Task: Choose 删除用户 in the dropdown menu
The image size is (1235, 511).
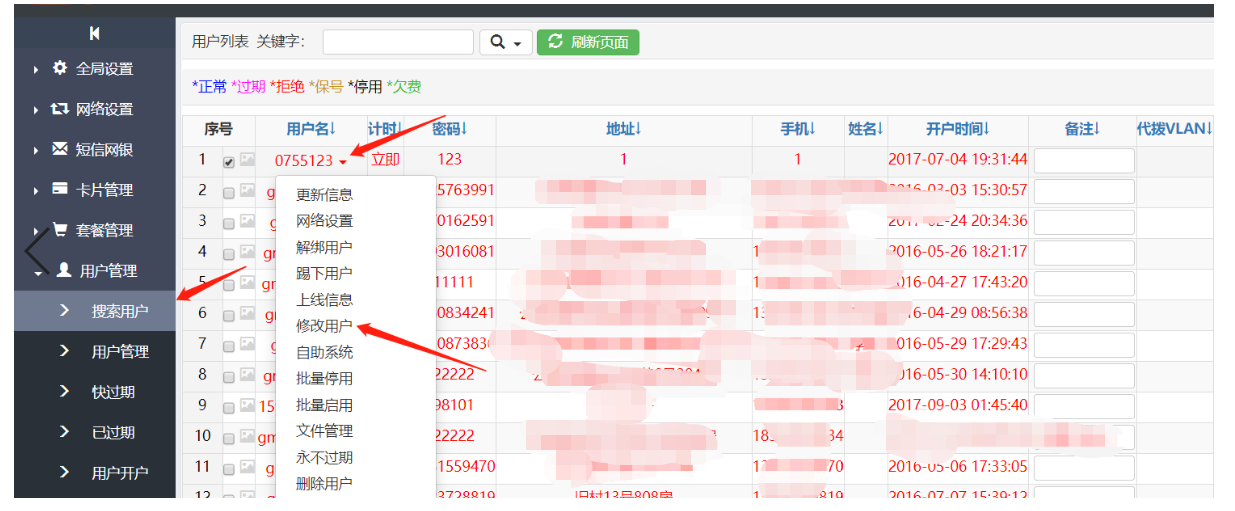Action: point(324,484)
